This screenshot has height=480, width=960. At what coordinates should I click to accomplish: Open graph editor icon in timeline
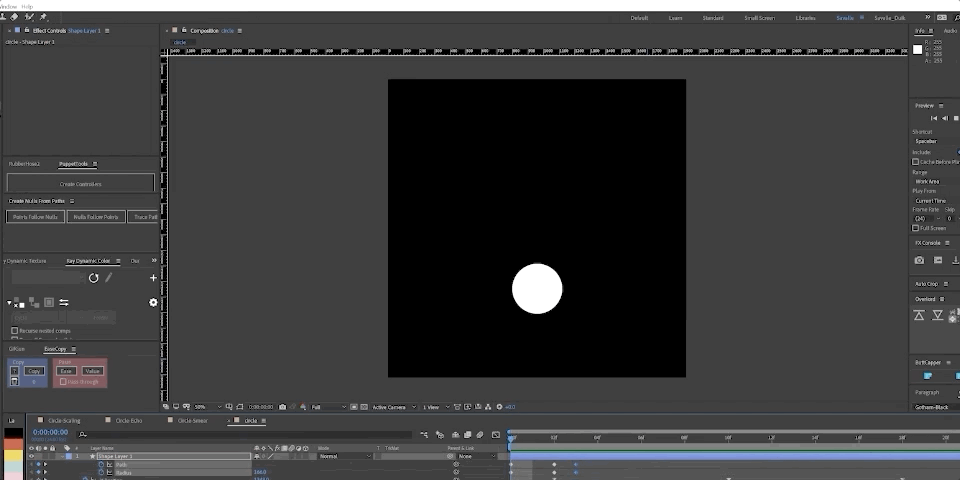pos(496,435)
